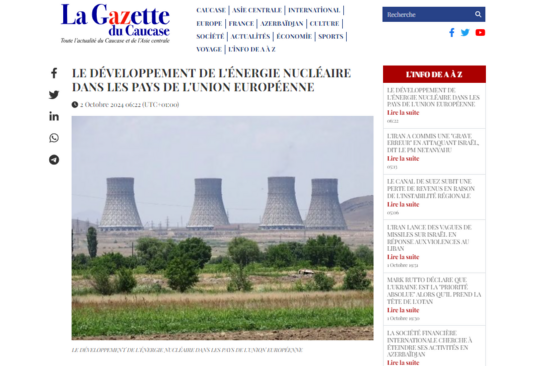This screenshot has width=548, height=366.
Task: Open the Azerbaïdjan menu section
Action: 282,23
